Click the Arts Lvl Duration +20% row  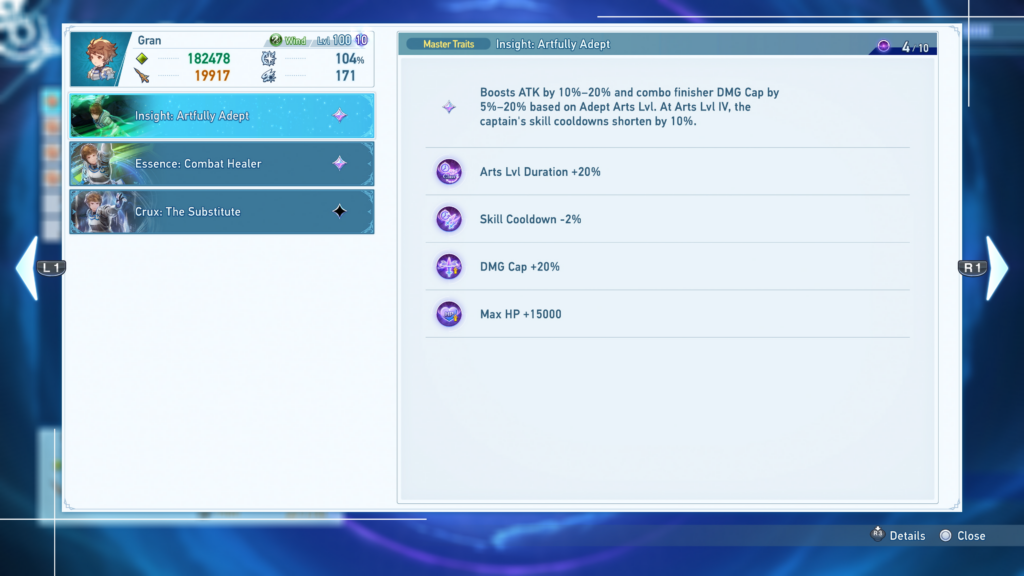point(667,172)
